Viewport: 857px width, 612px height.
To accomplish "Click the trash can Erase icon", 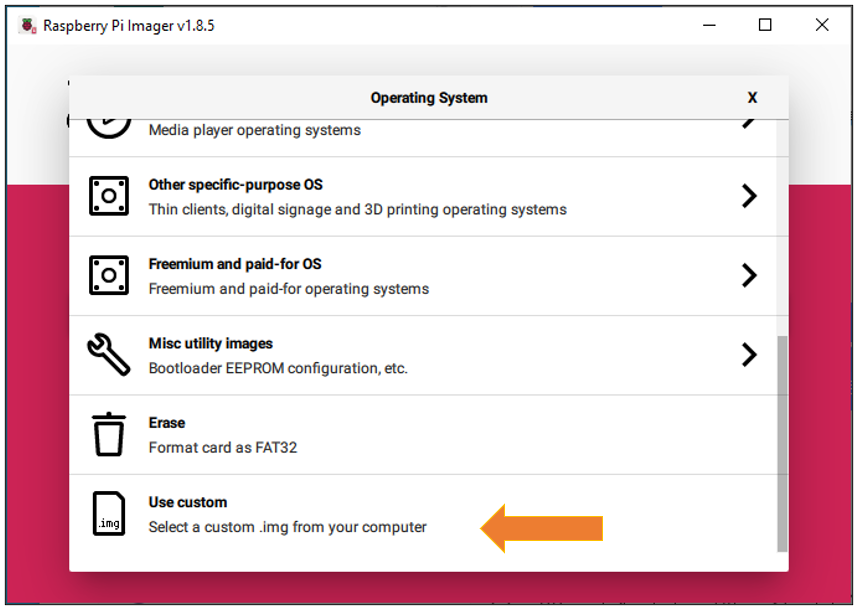I will (109, 434).
